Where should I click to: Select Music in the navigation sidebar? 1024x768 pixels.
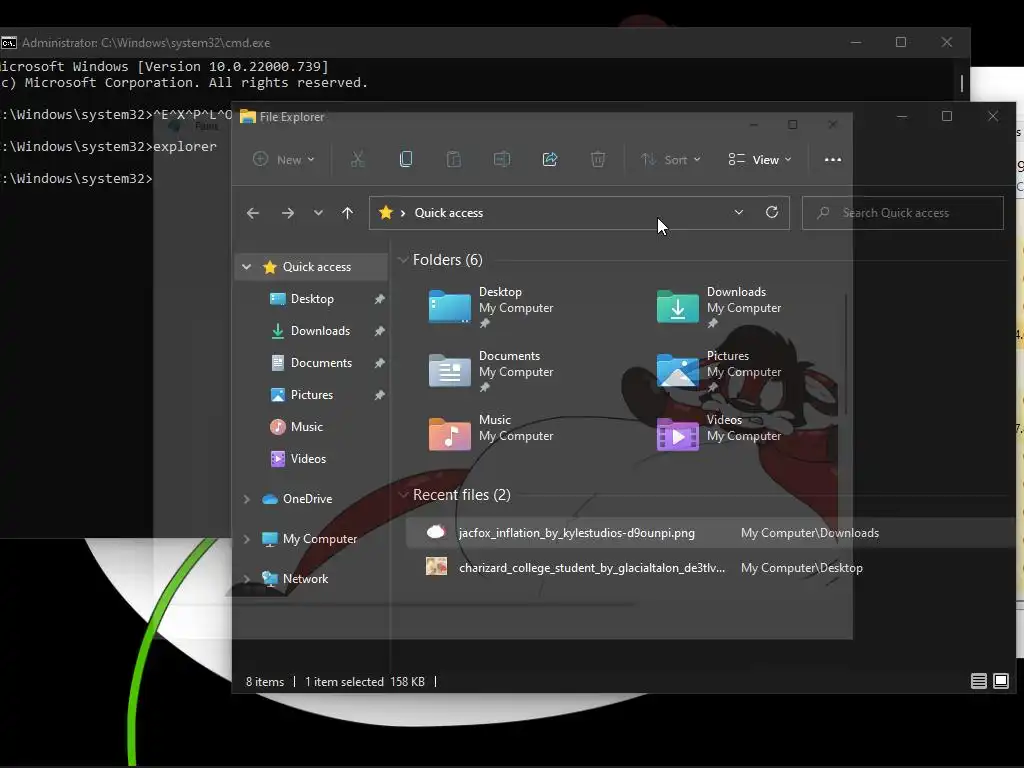pyautogui.click(x=306, y=427)
